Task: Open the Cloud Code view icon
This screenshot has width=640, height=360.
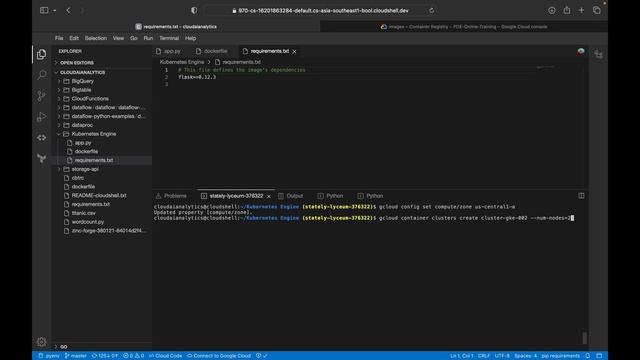Action: (x=41, y=138)
